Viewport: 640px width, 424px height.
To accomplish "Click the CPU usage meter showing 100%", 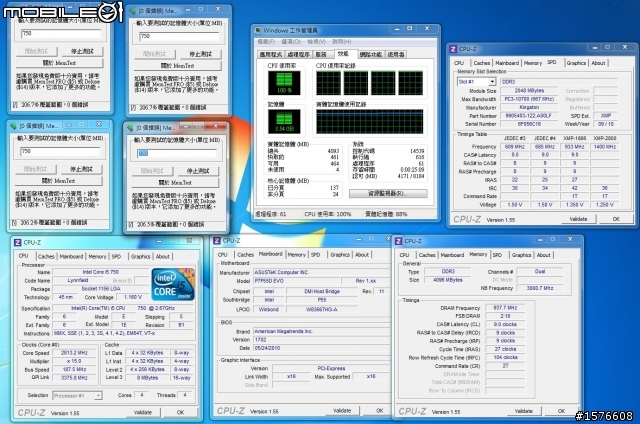I will [x=284, y=83].
